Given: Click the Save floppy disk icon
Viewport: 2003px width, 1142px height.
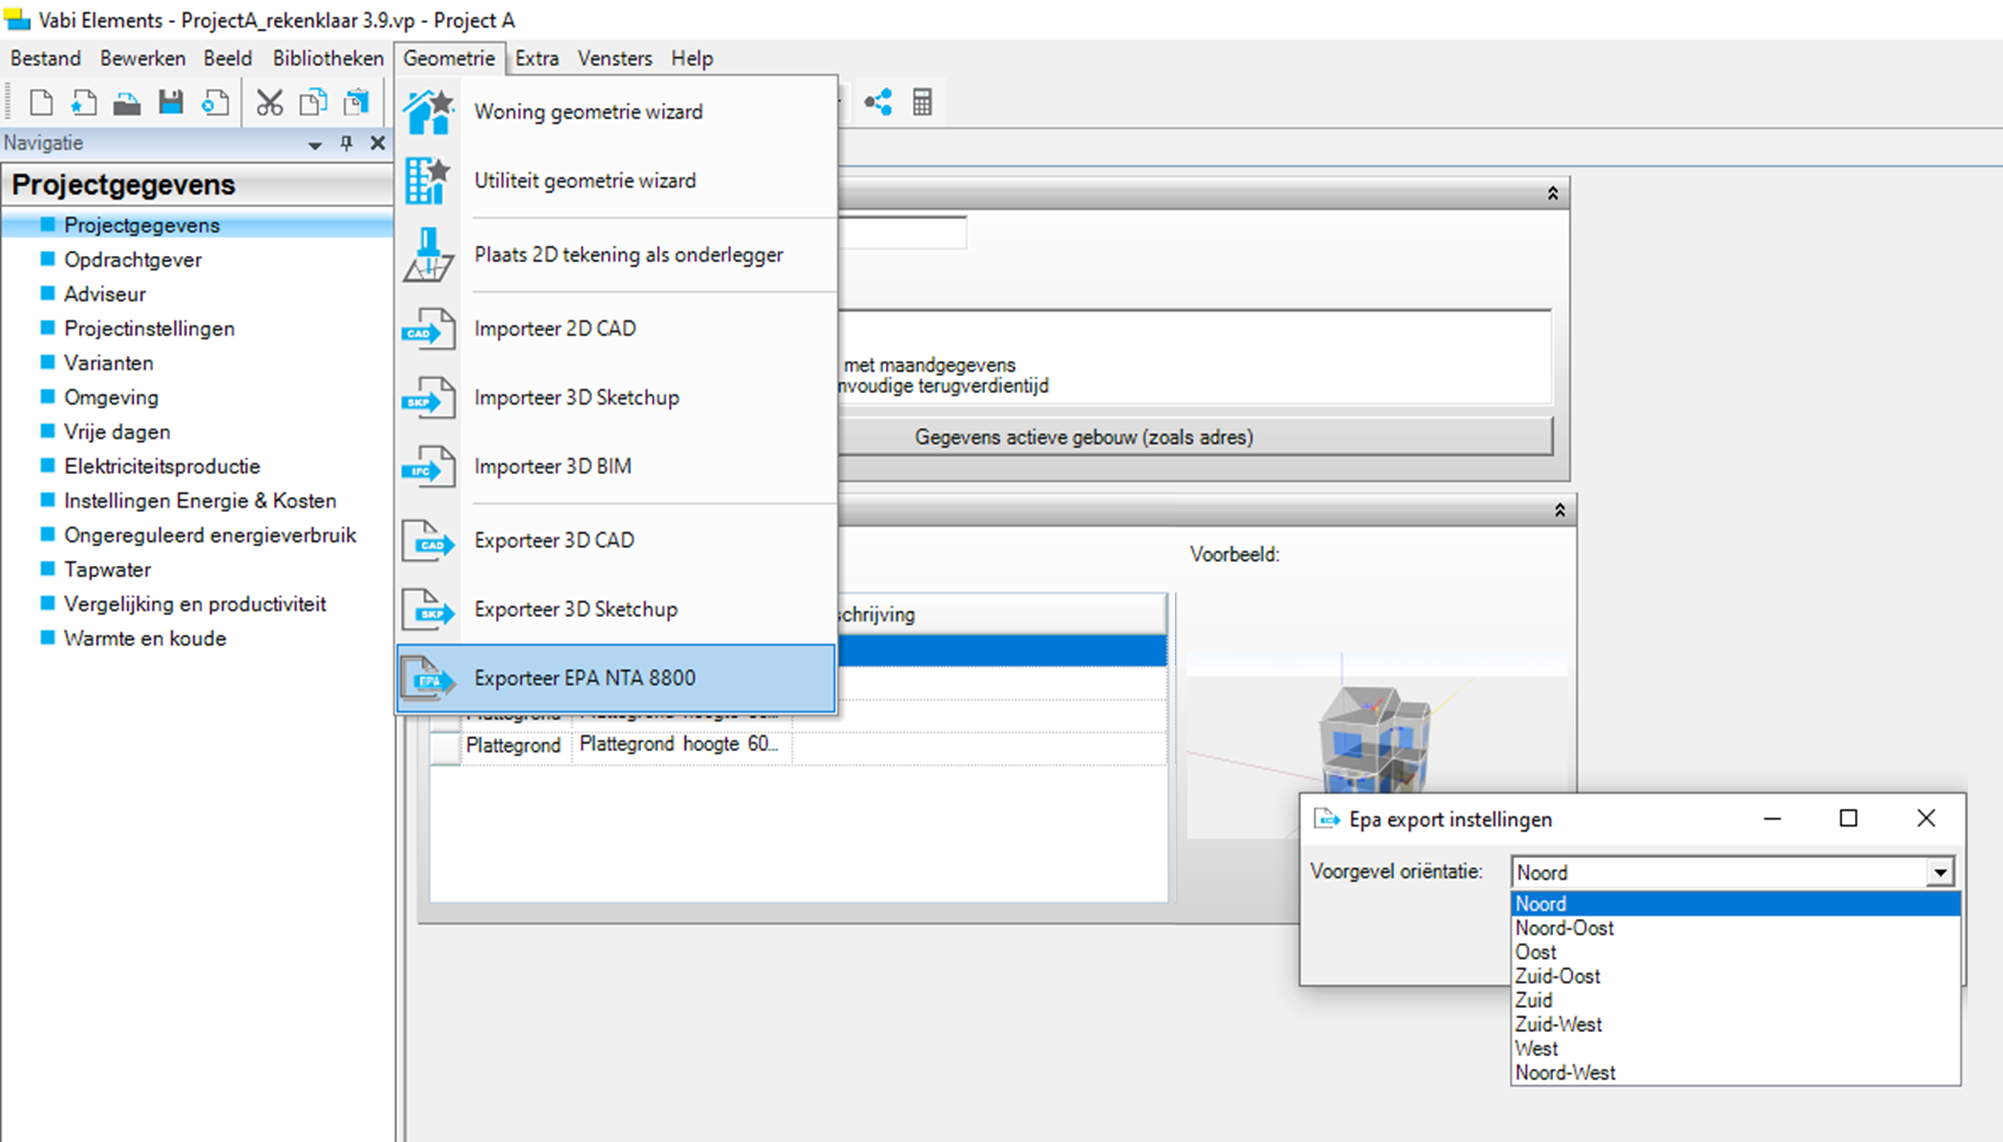Looking at the screenshot, I should (x=171, y=102).
